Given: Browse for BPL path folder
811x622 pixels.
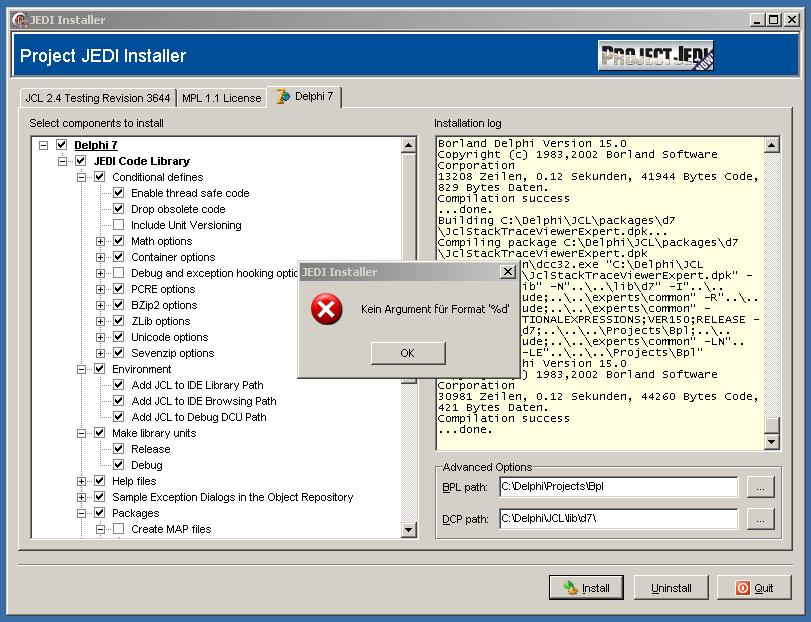Looking at the screenshot, I should point(760,487).
